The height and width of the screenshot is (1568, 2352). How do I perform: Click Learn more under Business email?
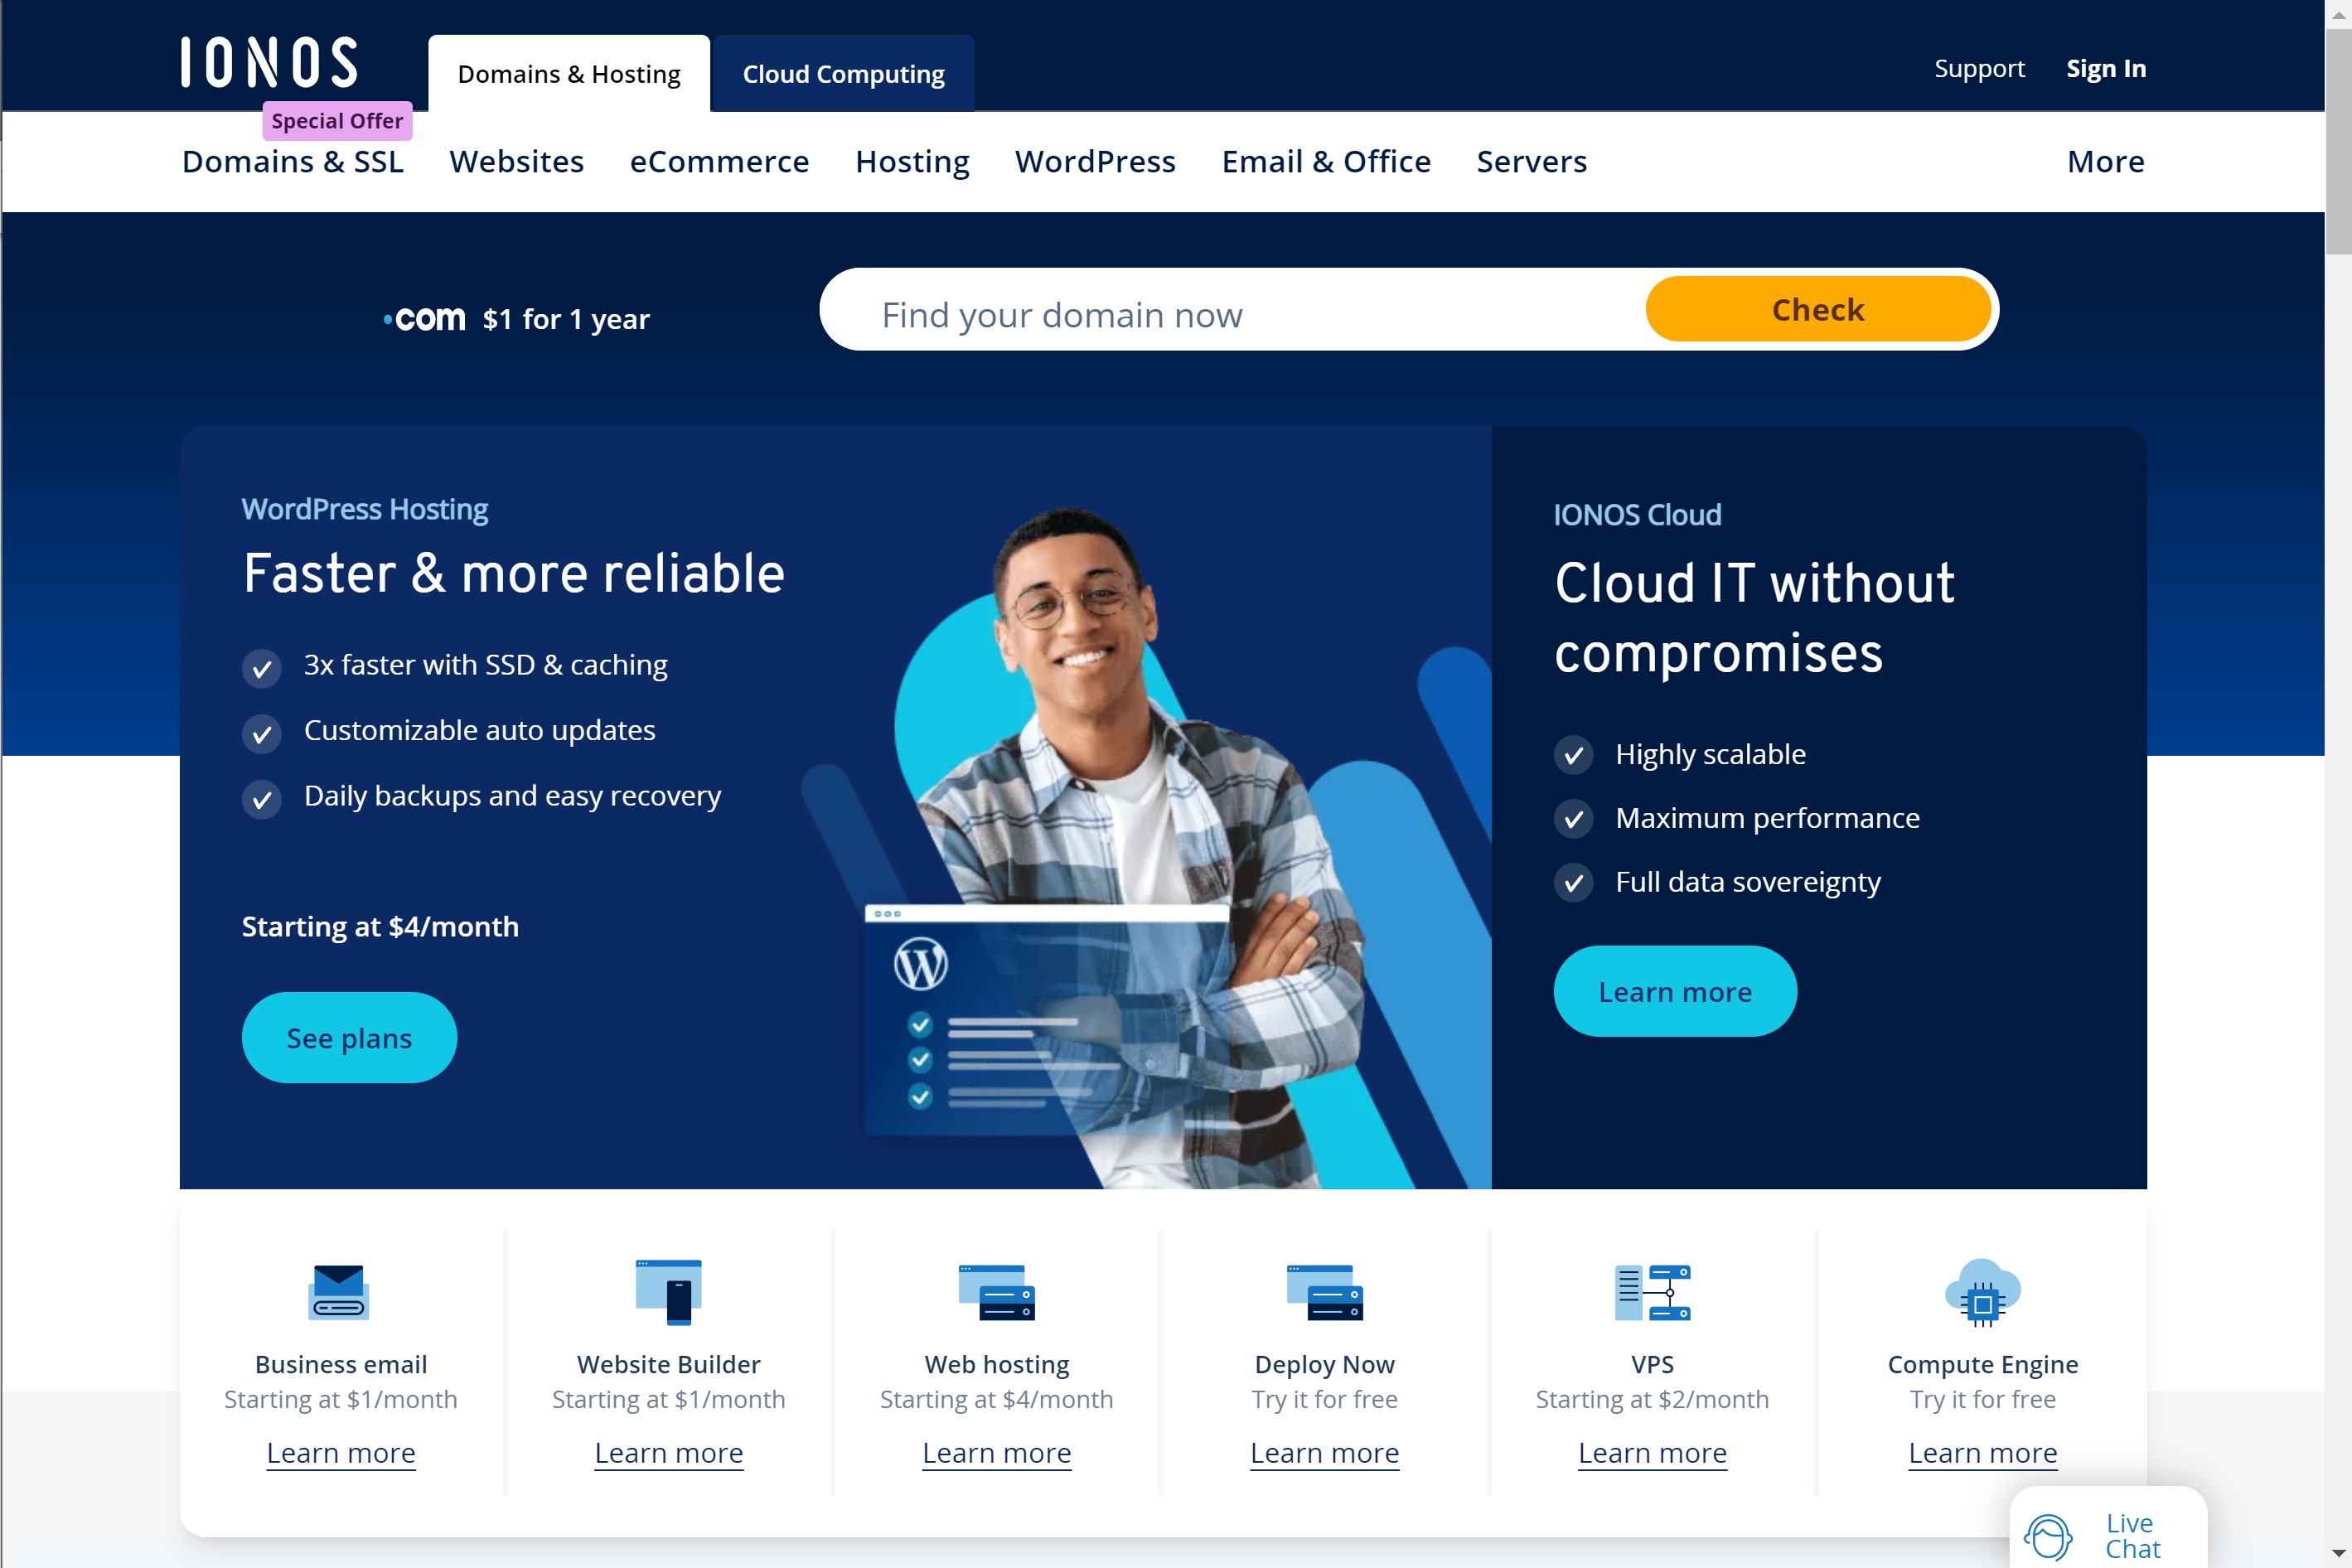(x=341, y=1452)
